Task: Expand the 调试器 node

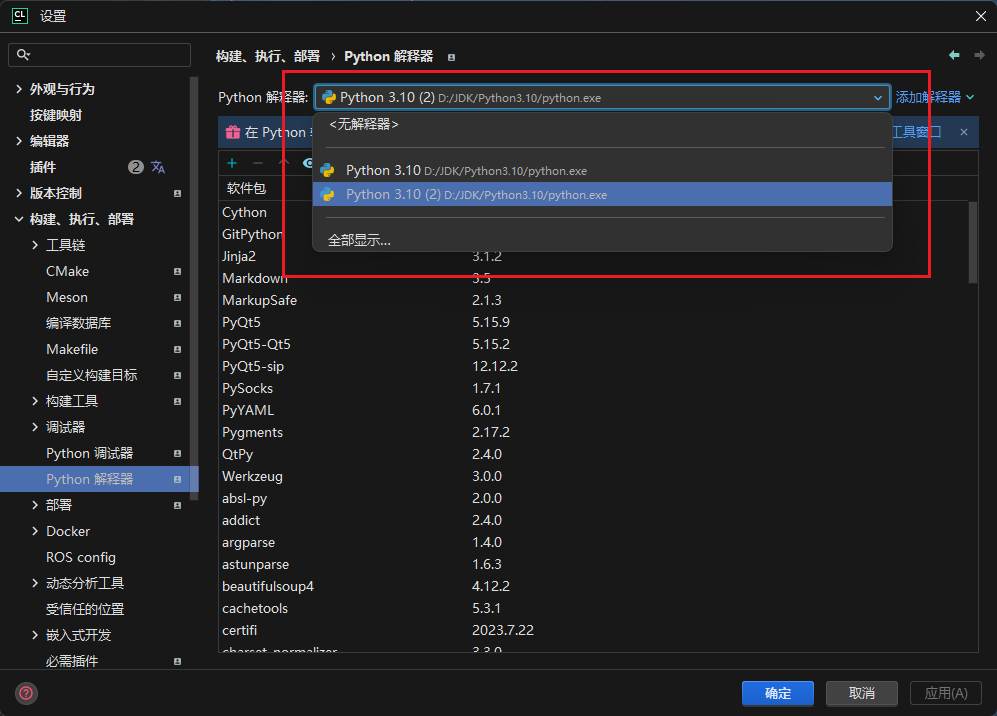Action: pos(35,427)
